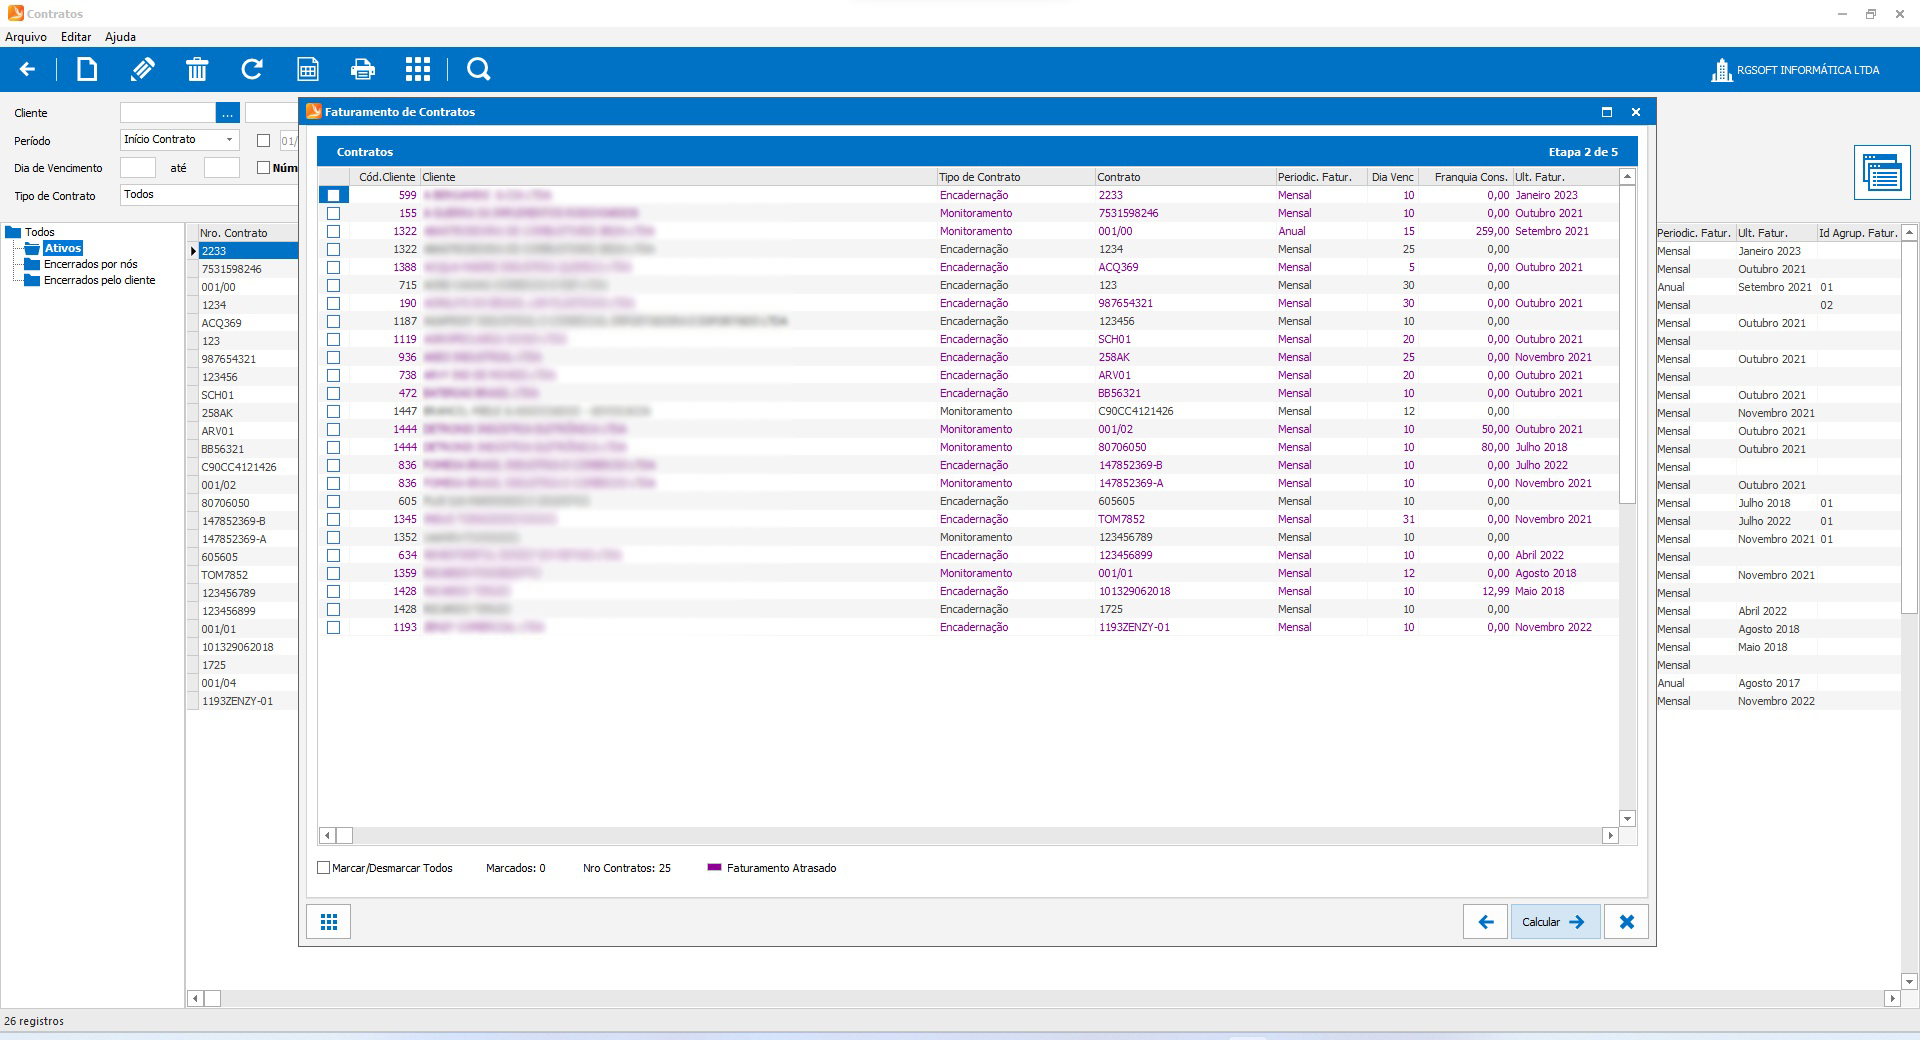This screenshot has height=1040, width=1920.
Task: Create a new contract with the document icon
Action: click(x=87, y=69)
